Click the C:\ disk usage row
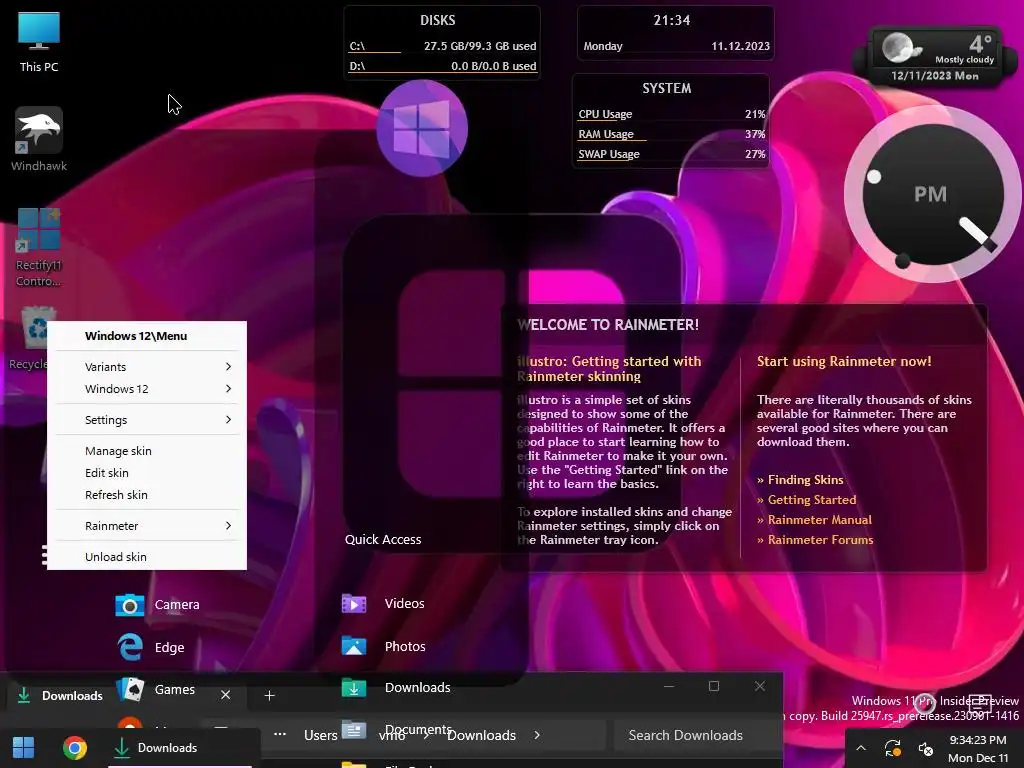The image size is (1024, 768). (443, 46)
